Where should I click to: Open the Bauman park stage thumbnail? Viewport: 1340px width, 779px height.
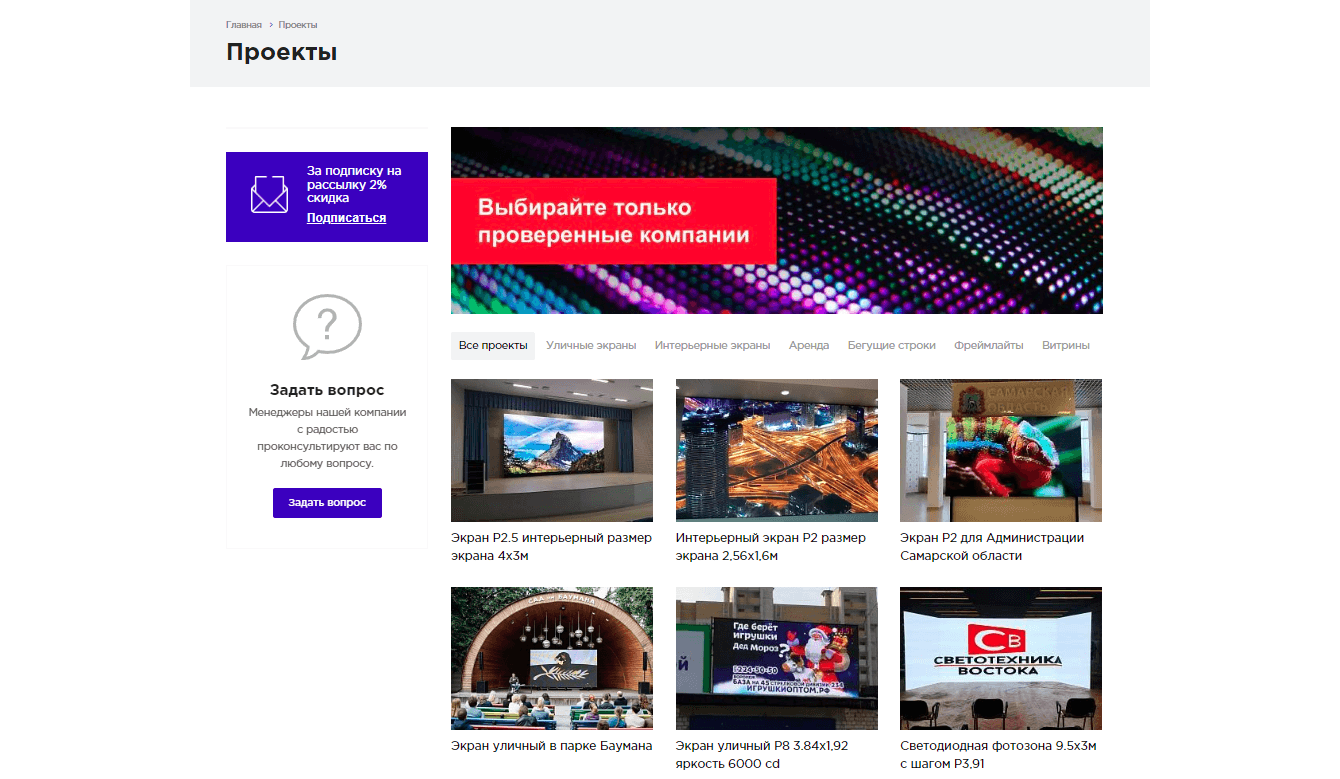[x=551, y=658]
